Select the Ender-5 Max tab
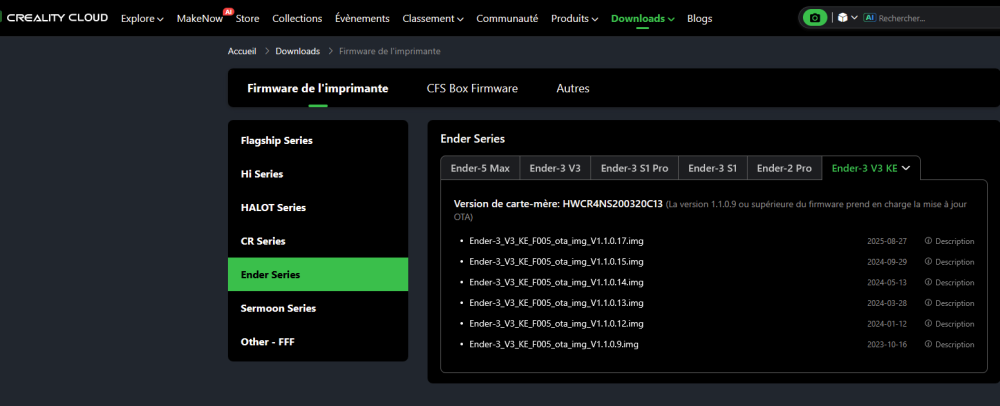The height and width of the screenshot is (406, 1000). (x=480, y=168)
